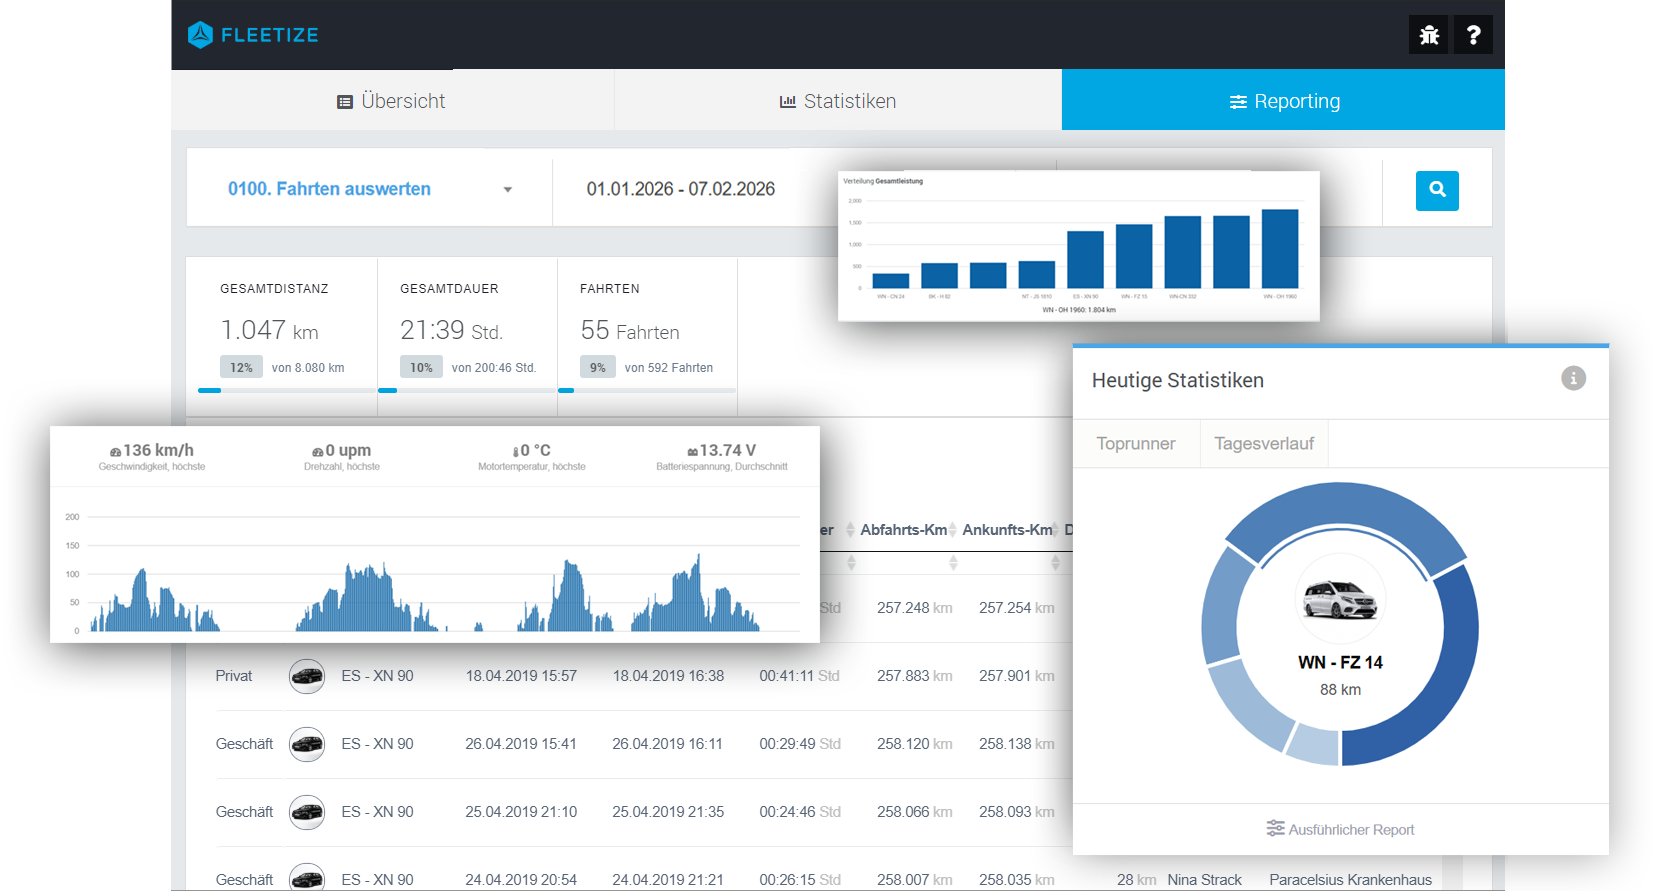
Task: Click the WN - FZ 14 van thumbnail
Action: [x=1340, y=600]
